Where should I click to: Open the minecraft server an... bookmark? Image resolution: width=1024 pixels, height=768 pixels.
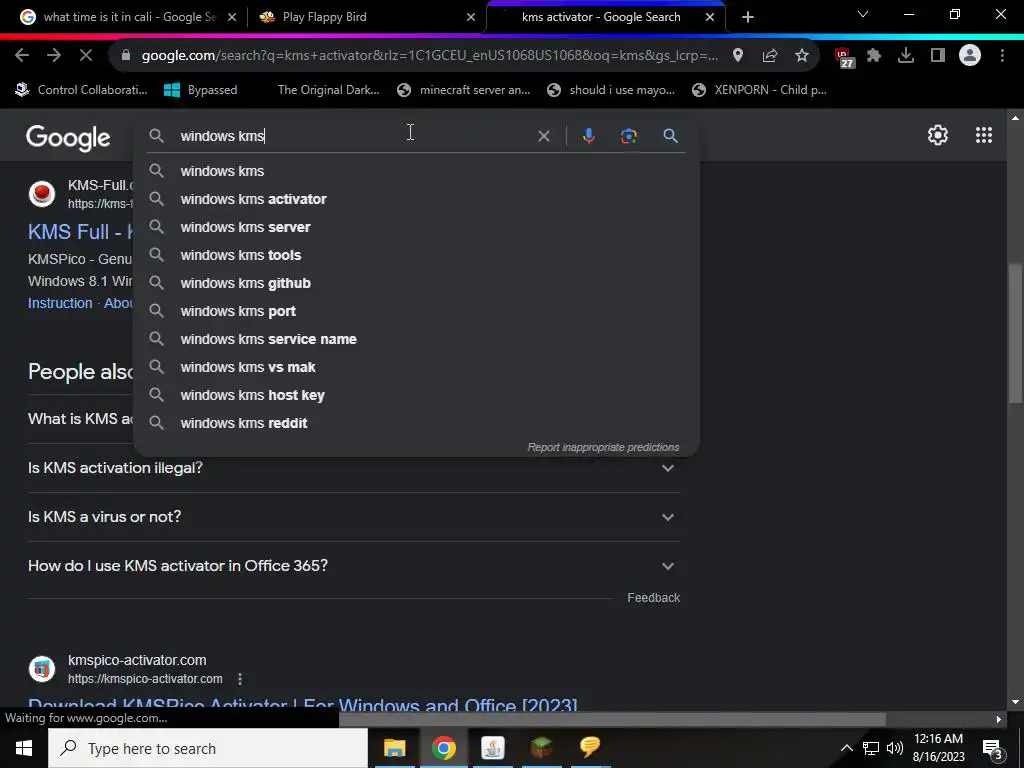(x=464, y=90)
